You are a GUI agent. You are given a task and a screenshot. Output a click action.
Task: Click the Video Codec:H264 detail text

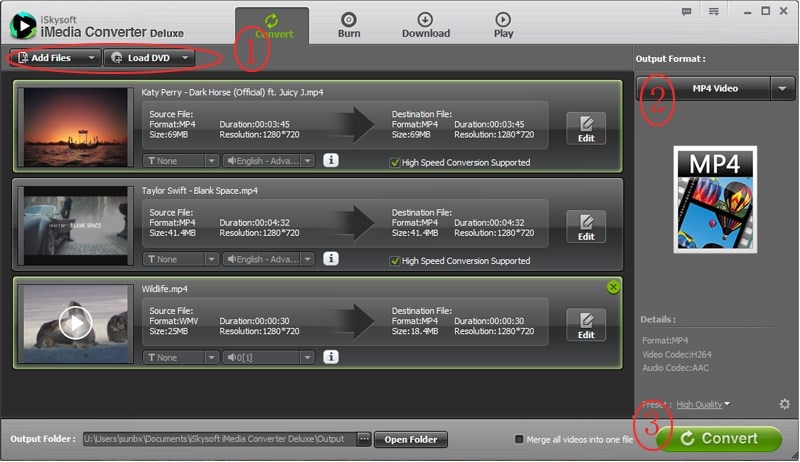pyautogui.click(x=677, y=354)
